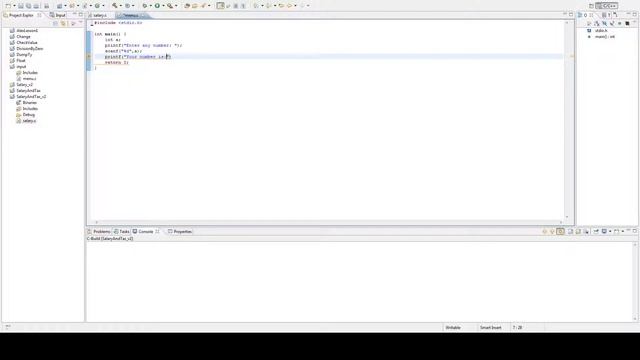The image size is (640, 360).
Task: Select the SalaryAndTax project
Action: 28,91
